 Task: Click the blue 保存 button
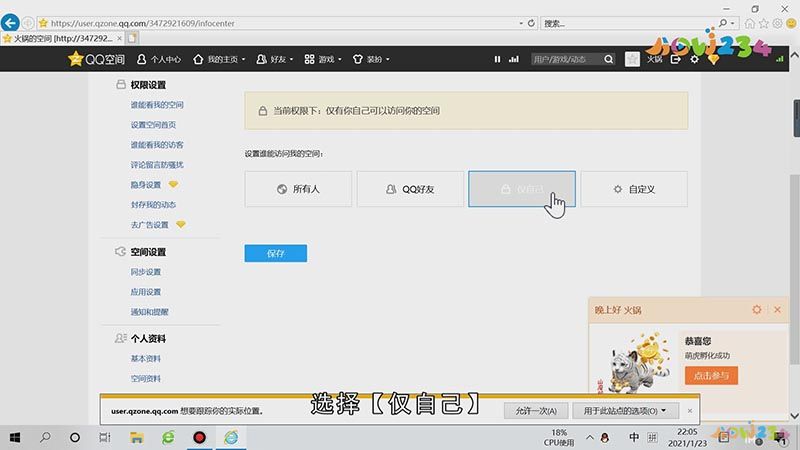(x=276, y=253)
